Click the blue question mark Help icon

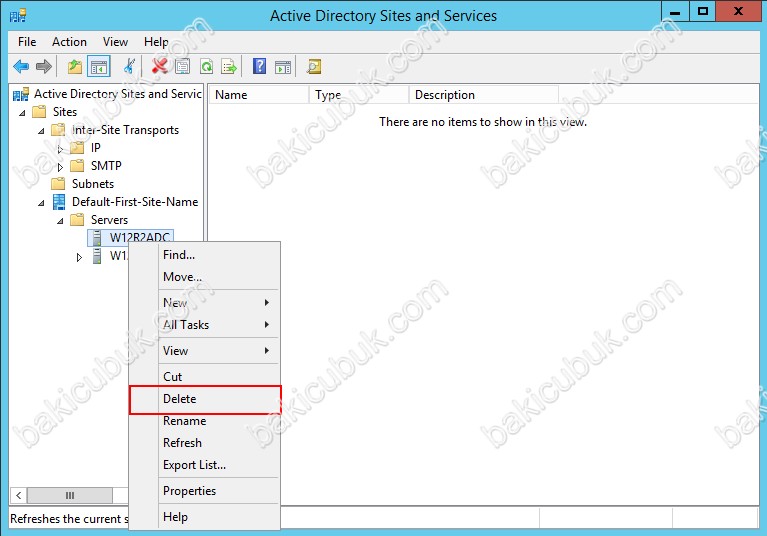pyautogui.click(x=259, y=66)
